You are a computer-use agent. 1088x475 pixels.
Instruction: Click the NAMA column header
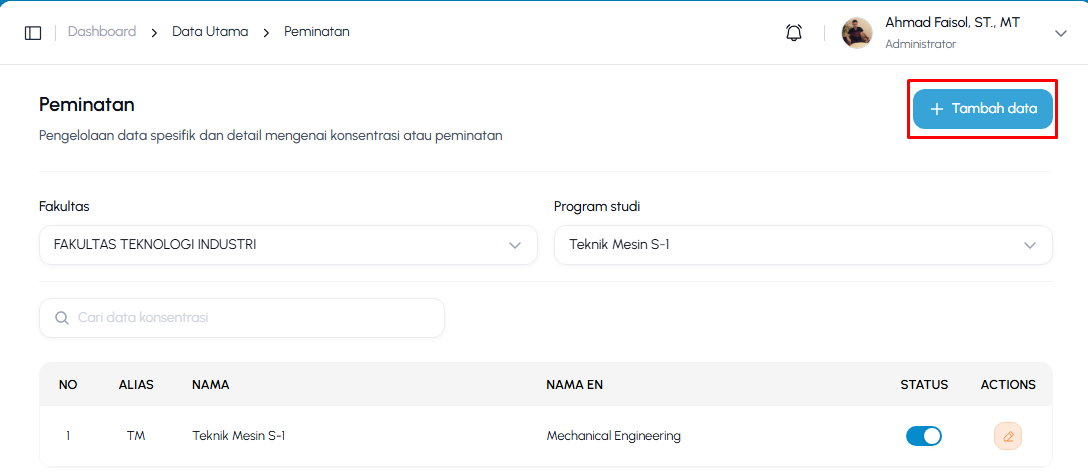pos(211,385)
